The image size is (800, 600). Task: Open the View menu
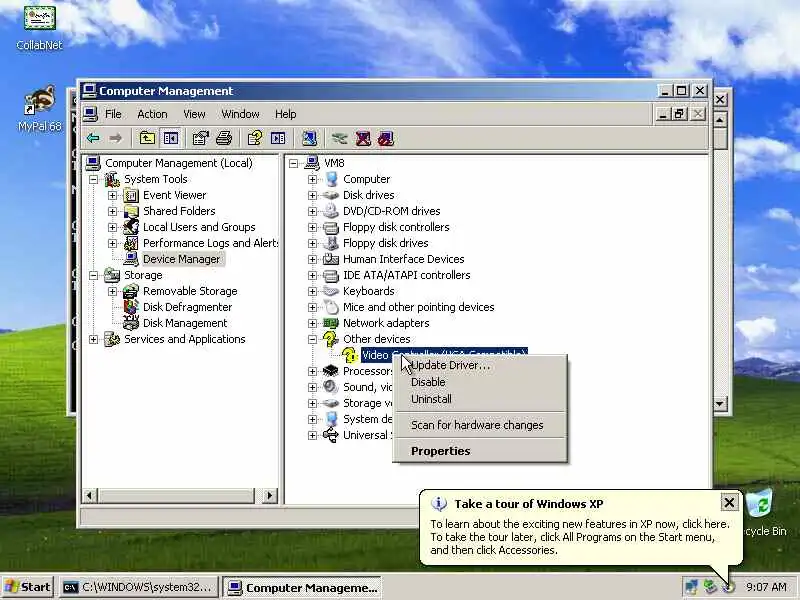click(x=194, y=114)
